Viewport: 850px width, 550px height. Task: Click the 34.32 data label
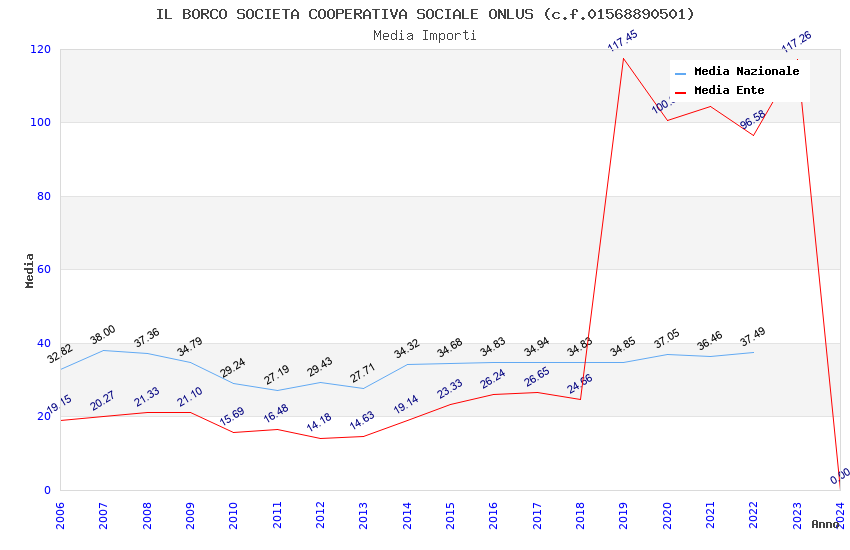coord(407,348)
